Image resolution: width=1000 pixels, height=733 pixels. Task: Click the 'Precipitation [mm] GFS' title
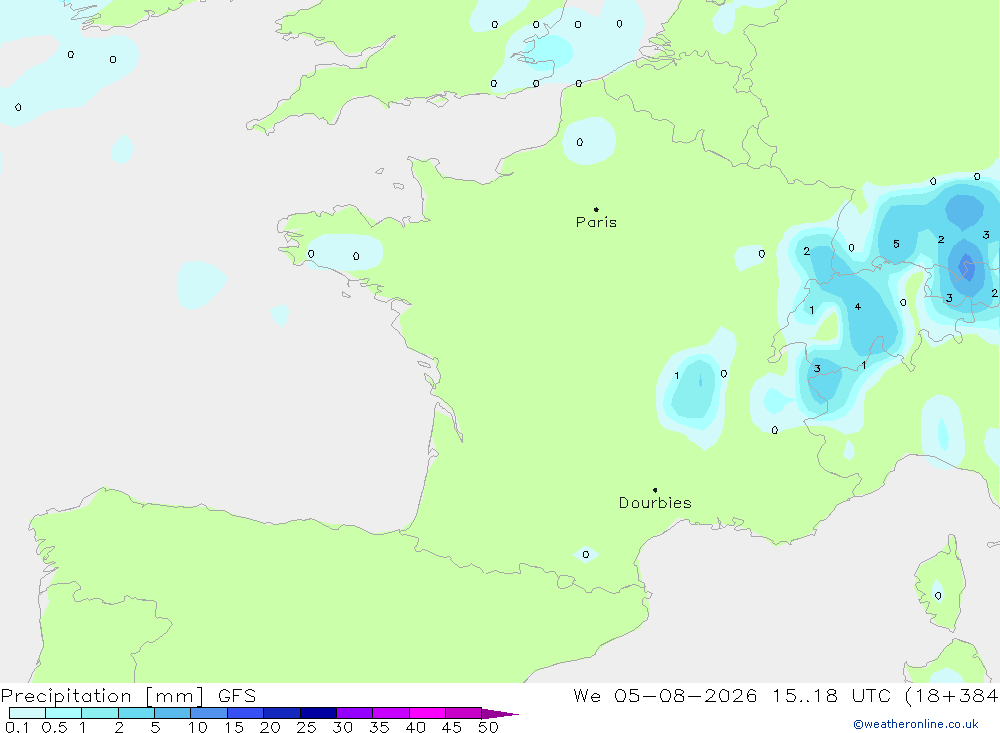pos(128,695)
